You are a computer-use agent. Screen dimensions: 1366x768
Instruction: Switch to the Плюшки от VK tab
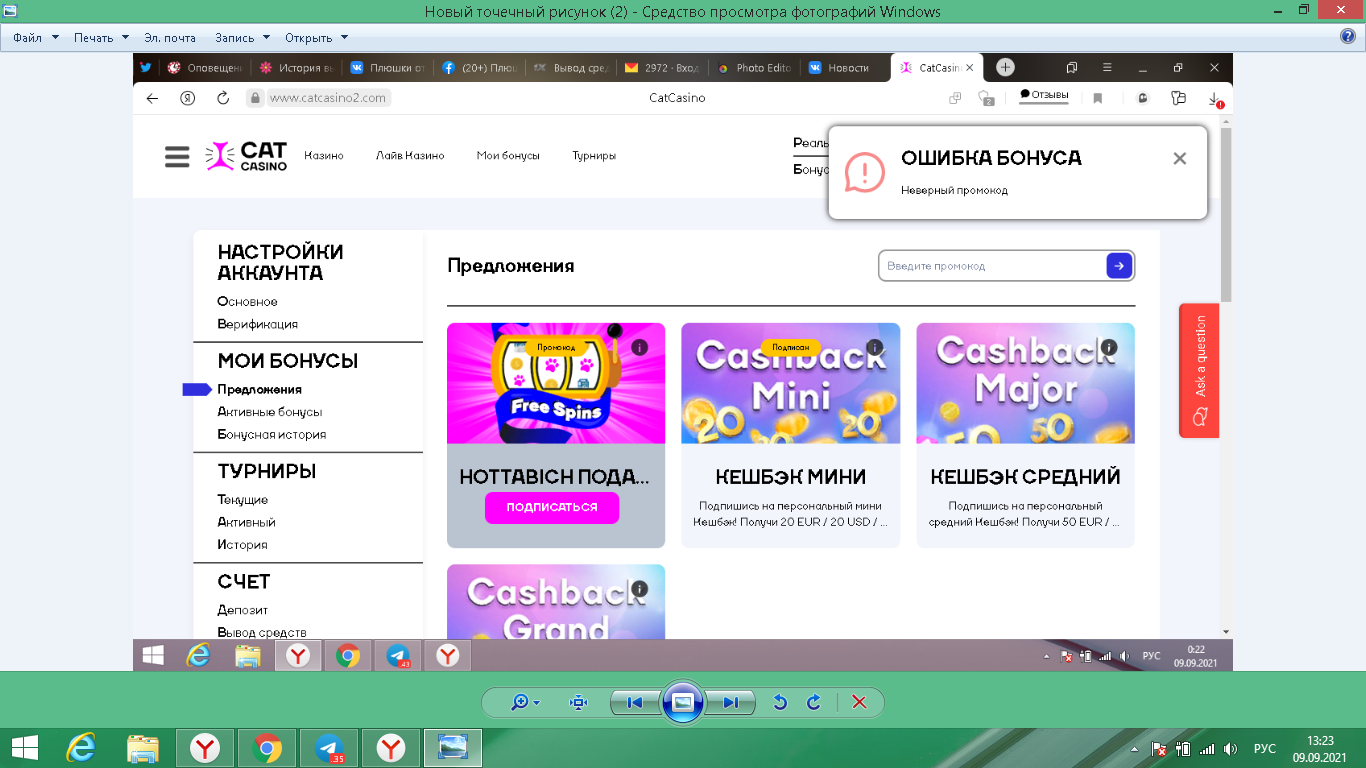click(x=387, y=68)
